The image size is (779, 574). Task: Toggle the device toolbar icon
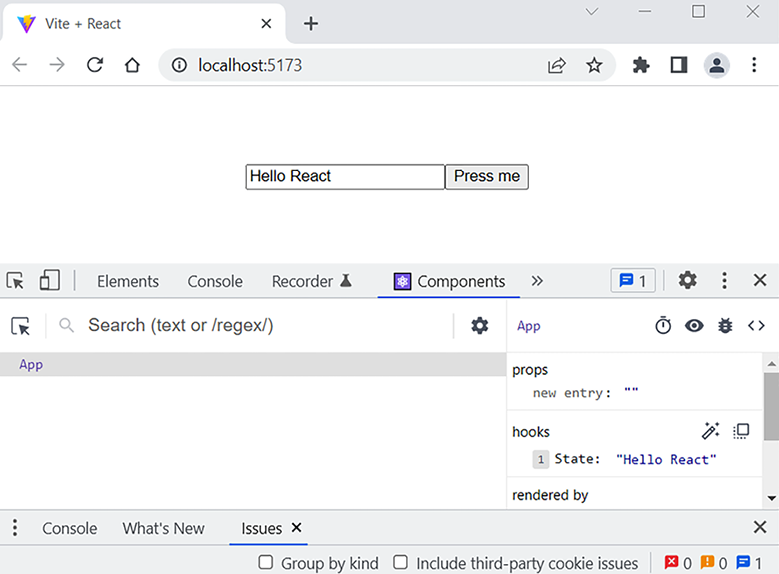50,281
